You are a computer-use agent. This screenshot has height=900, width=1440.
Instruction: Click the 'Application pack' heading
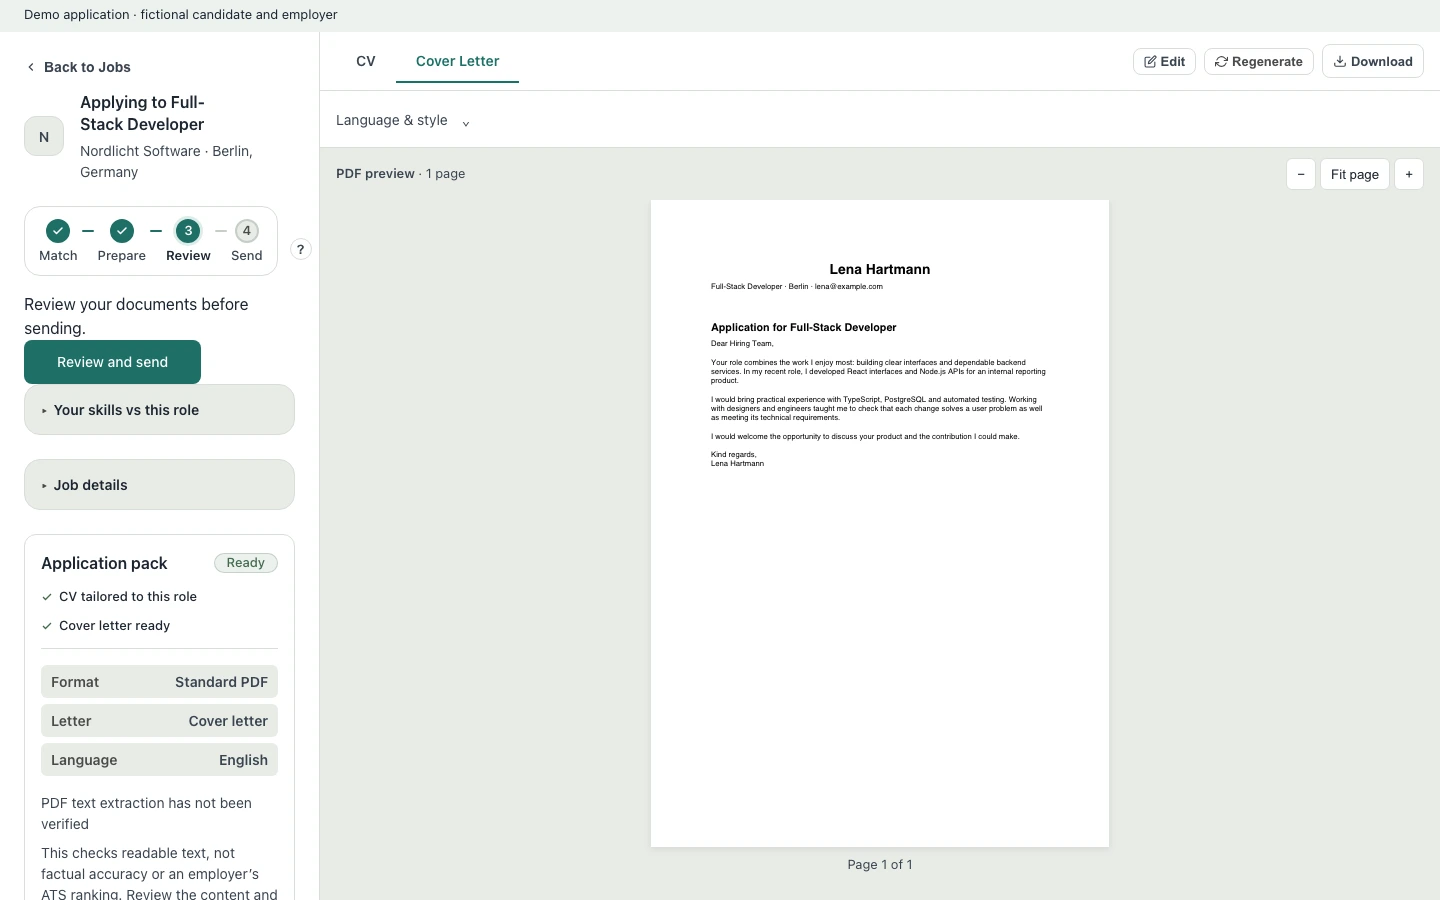click(x=104, y=563)
